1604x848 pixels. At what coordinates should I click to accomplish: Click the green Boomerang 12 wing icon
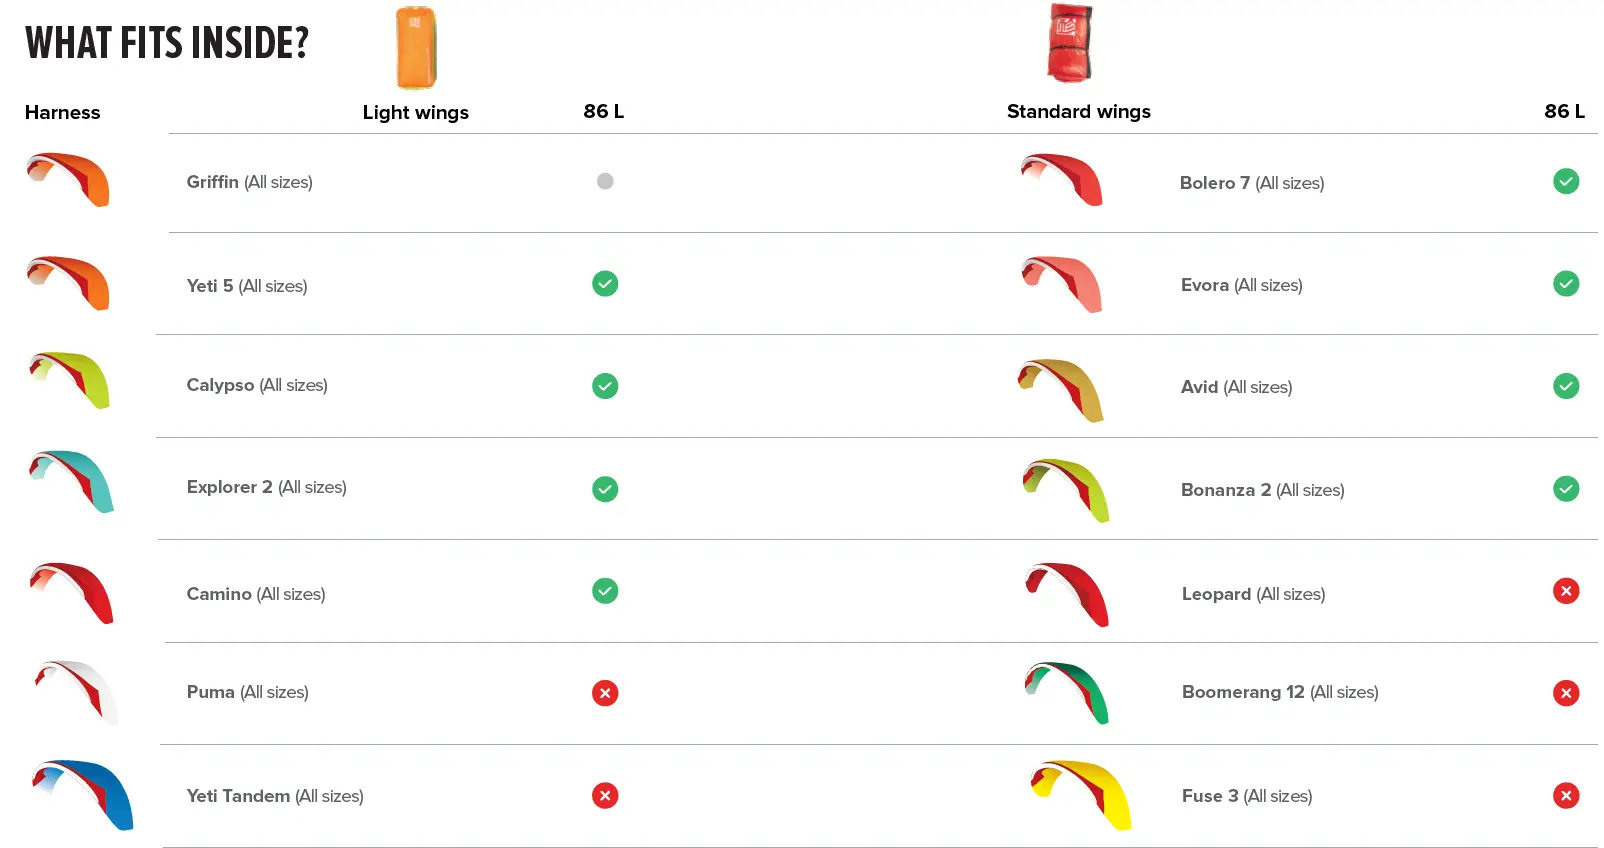(1067, 692)
